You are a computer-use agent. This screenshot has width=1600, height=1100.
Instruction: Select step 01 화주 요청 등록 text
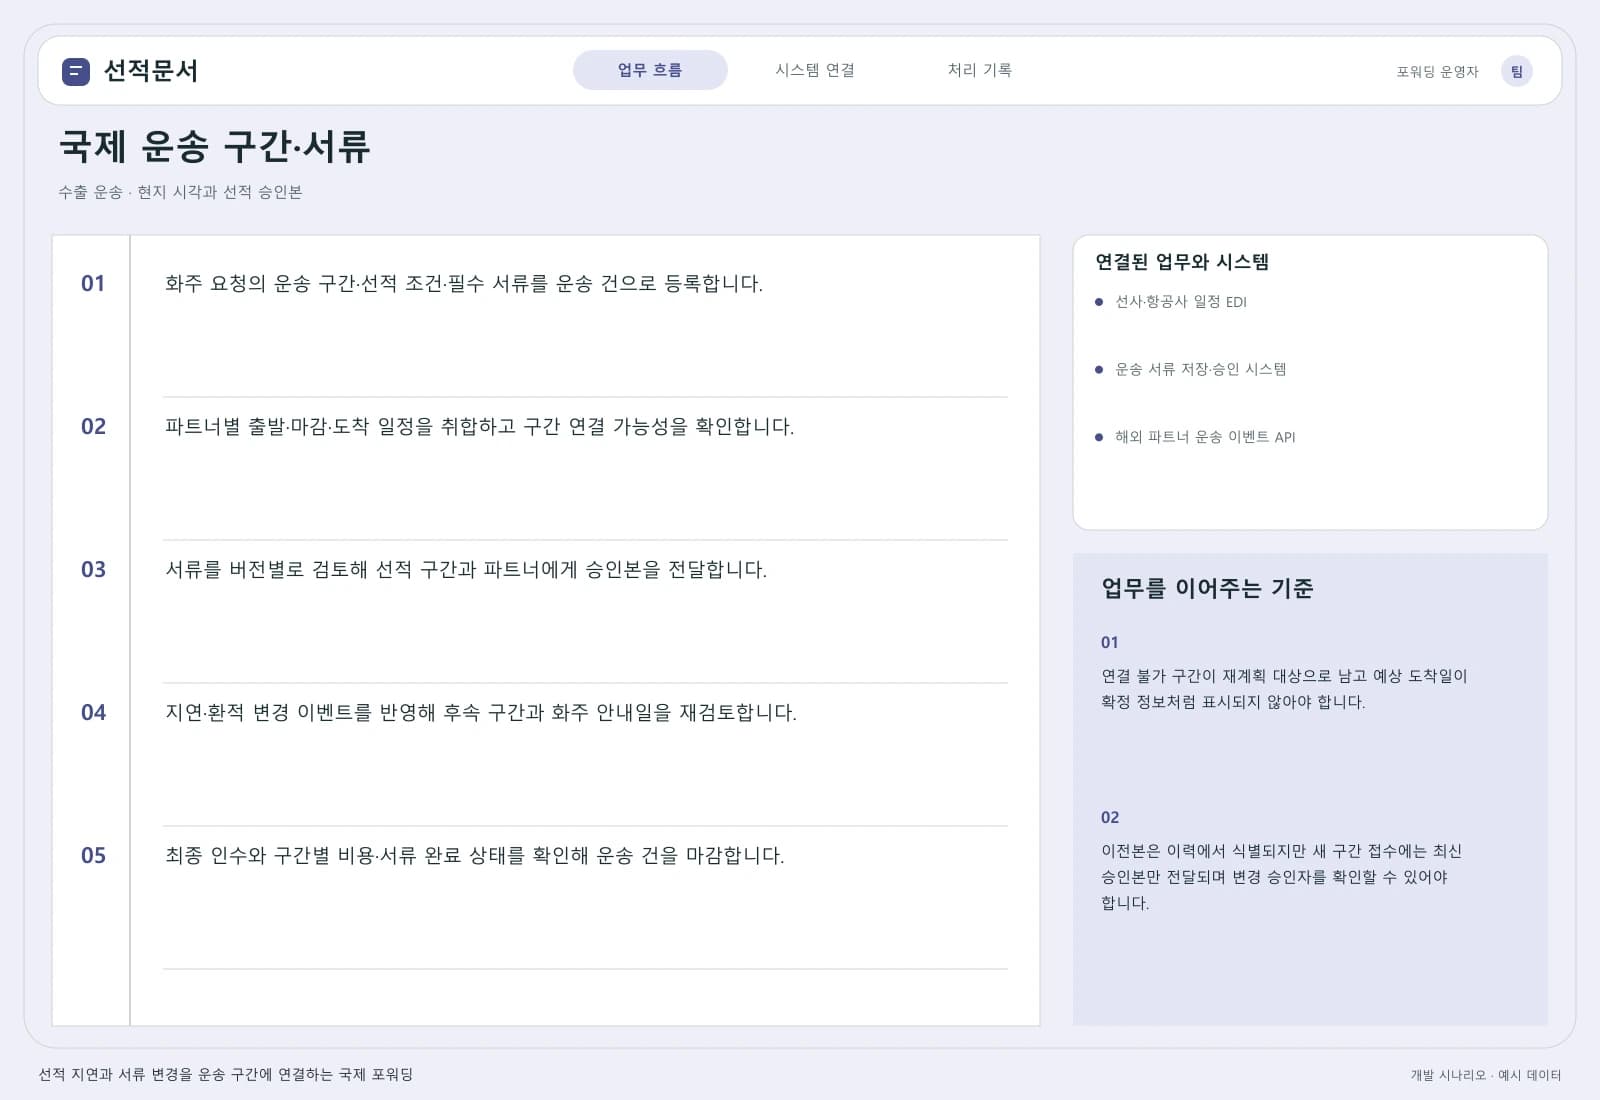point(464,283)
